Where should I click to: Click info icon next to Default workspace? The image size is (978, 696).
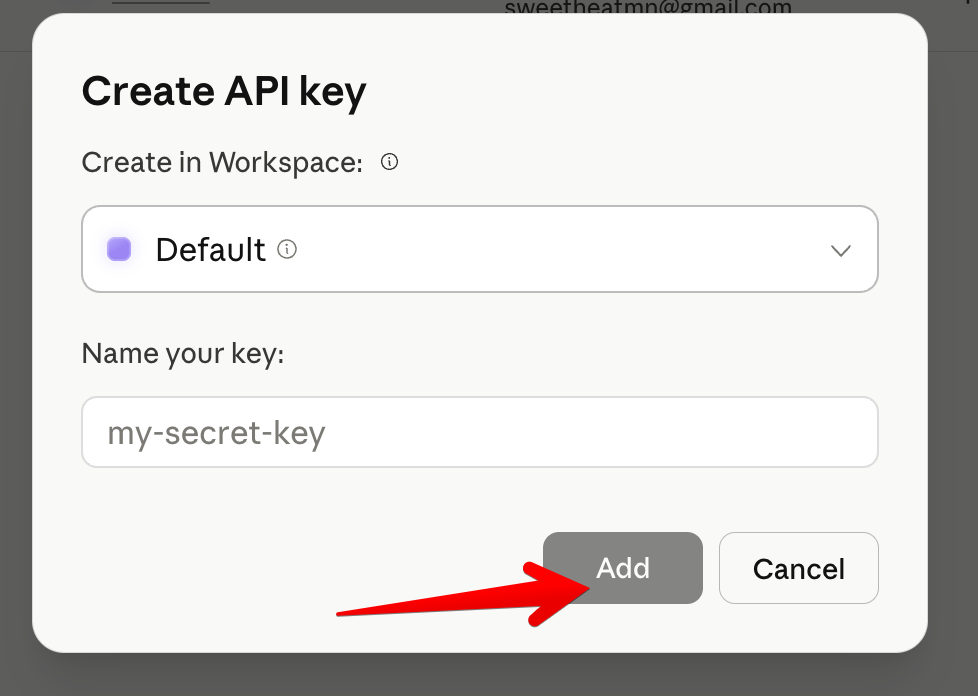(x=287, y=249)
